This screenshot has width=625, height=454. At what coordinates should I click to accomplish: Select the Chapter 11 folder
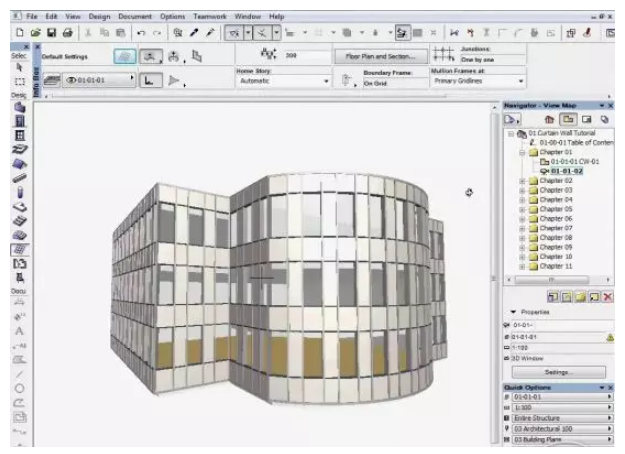556,266
